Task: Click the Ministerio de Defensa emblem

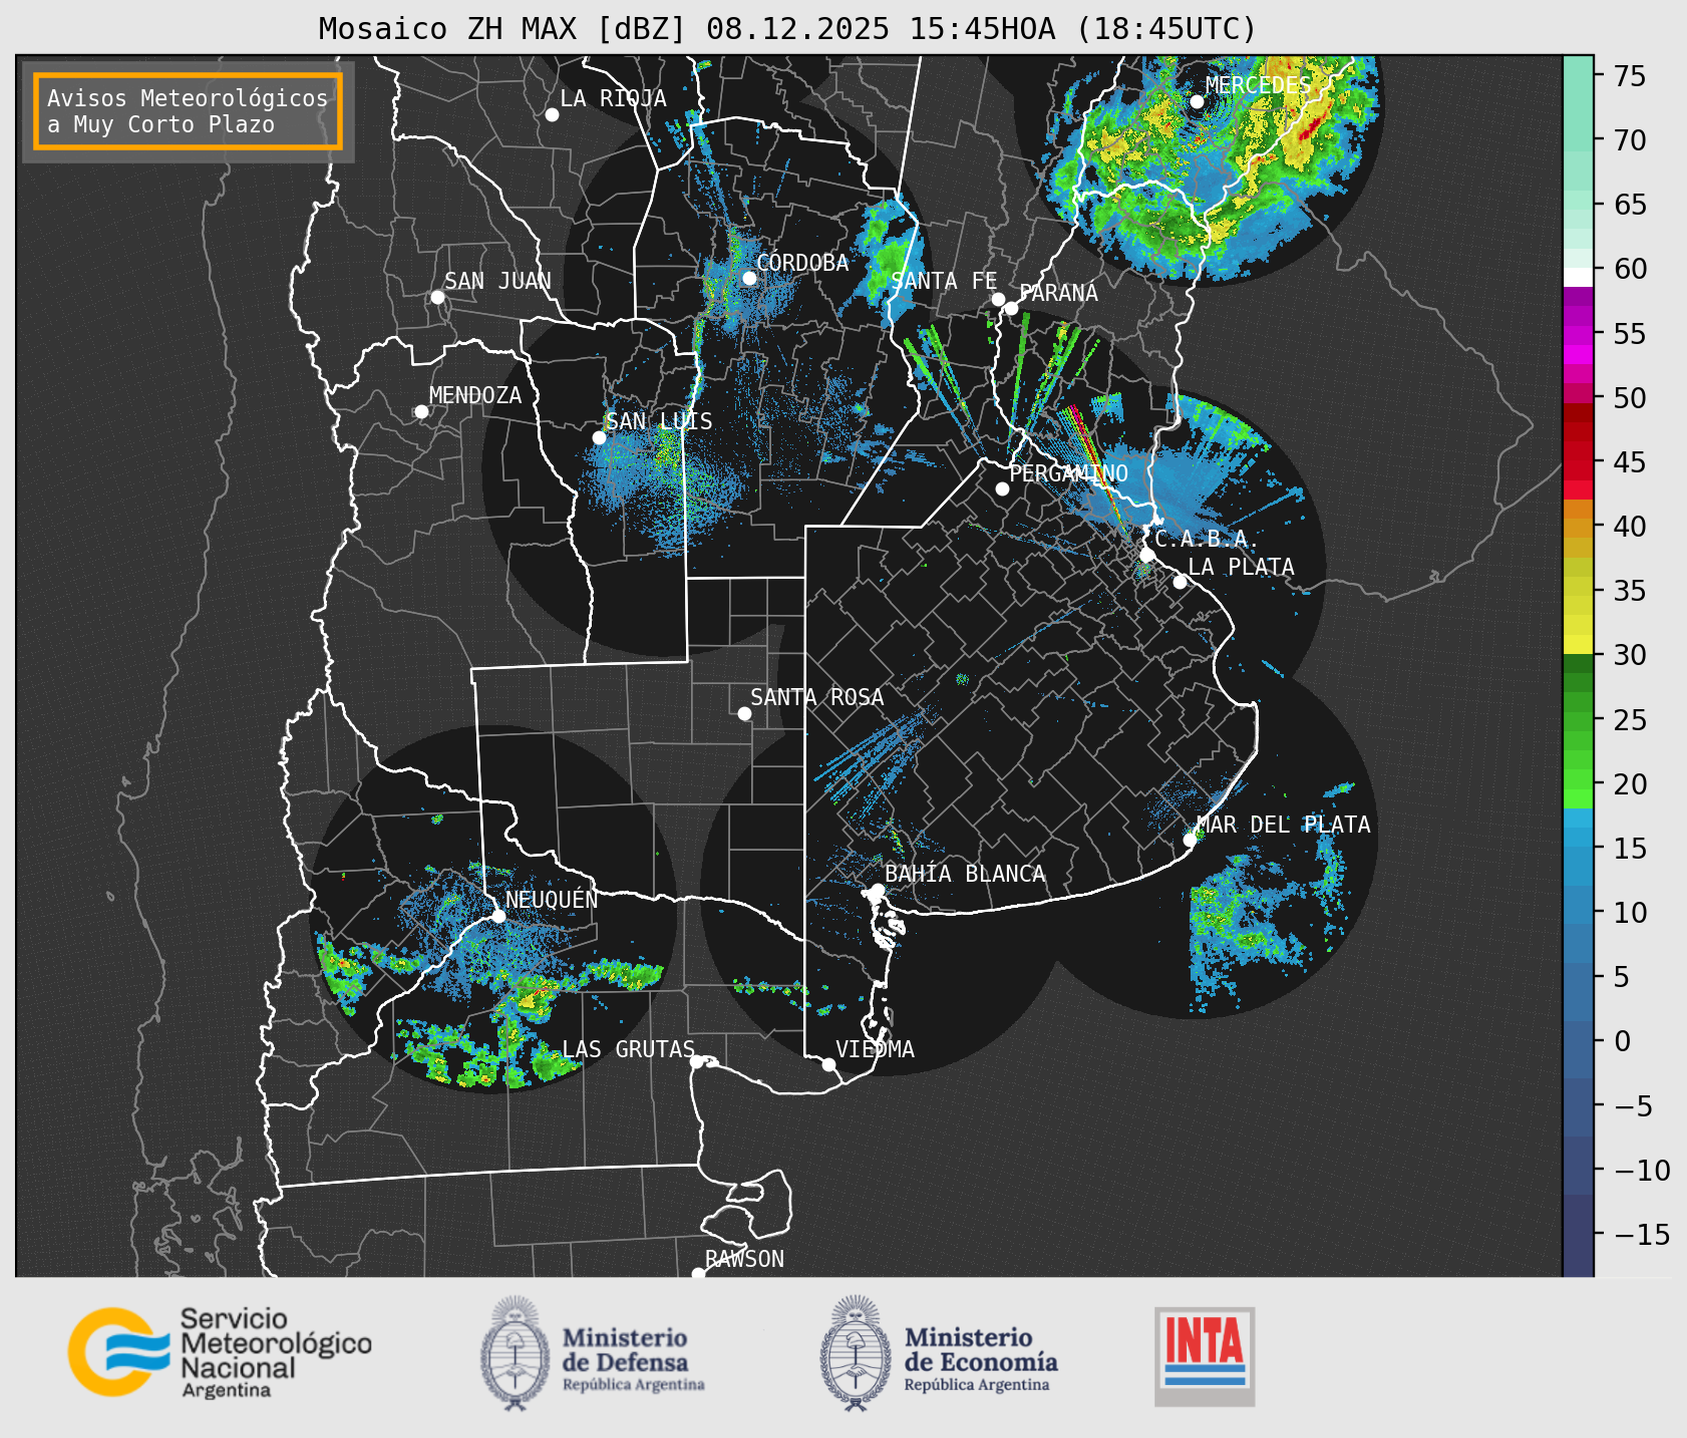Action: click(x=515, y=1353)
